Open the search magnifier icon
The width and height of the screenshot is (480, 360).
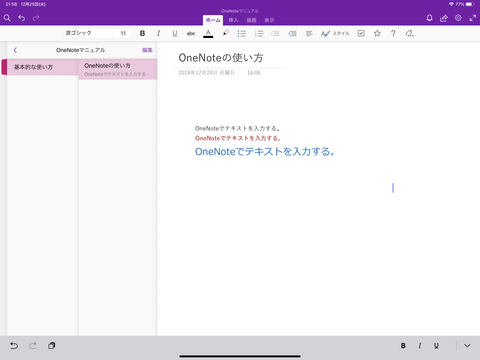(7, 18)
